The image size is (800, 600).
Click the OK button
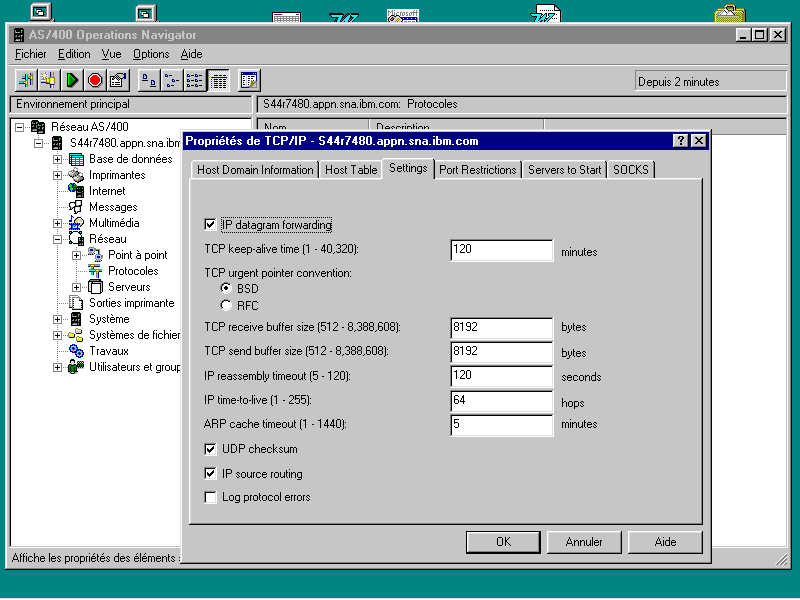click(503, 542)
